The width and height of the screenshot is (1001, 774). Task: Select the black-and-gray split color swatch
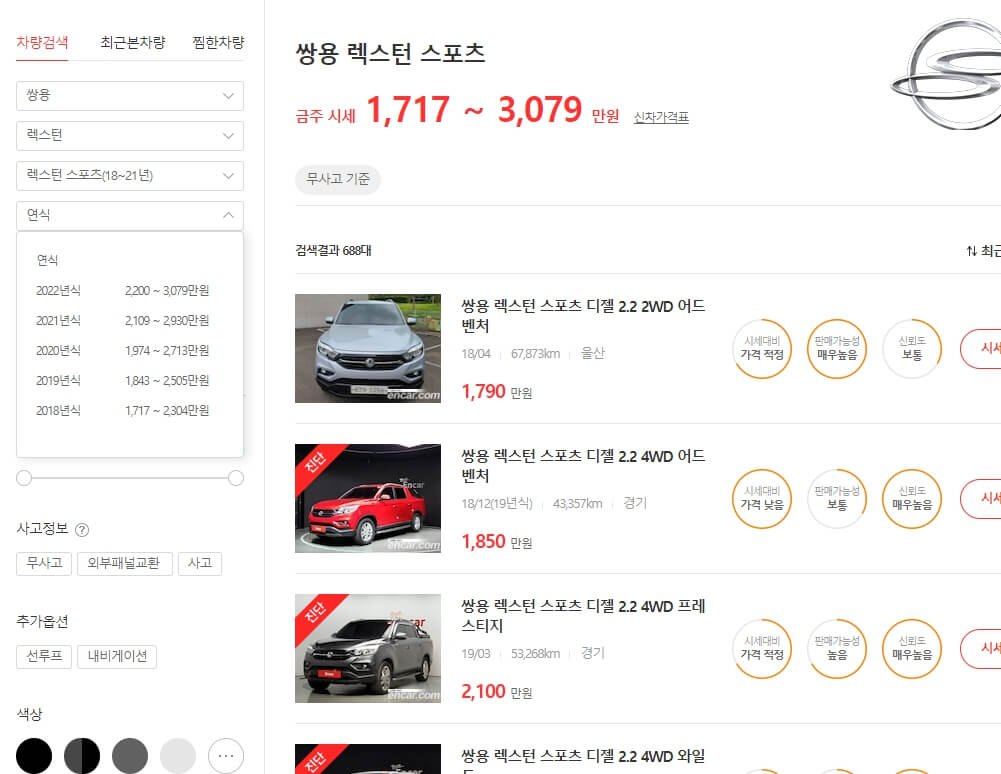click(82, 755)
